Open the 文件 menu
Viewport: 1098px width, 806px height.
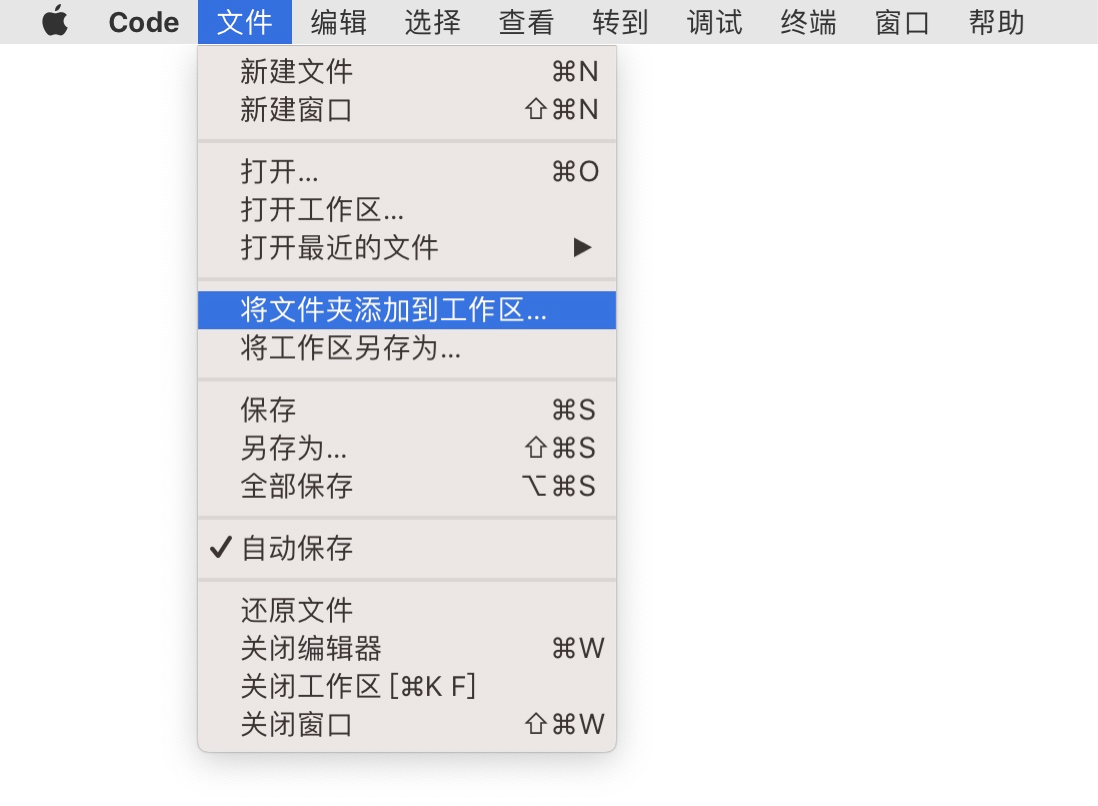pyautogui.click(x=244, y=22)
